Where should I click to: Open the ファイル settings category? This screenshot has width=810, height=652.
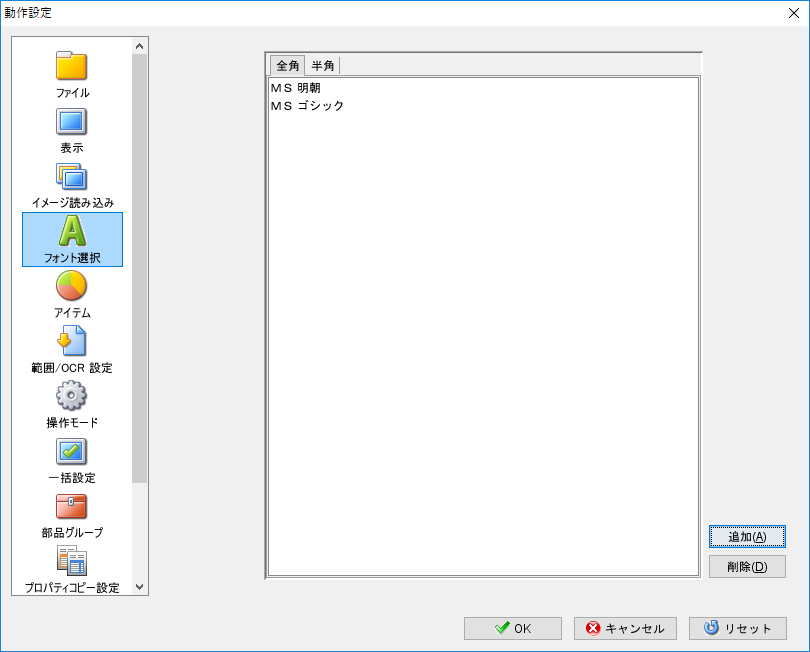[x=72, y=74]
